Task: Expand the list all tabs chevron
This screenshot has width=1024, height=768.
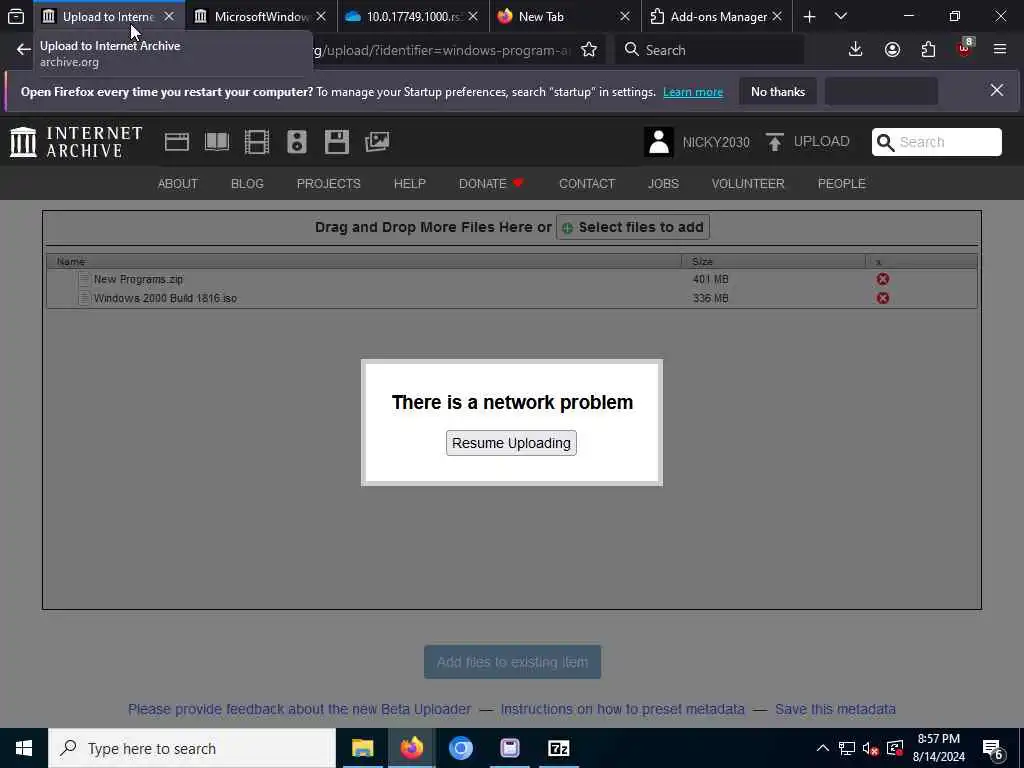Action: [841, 16]
